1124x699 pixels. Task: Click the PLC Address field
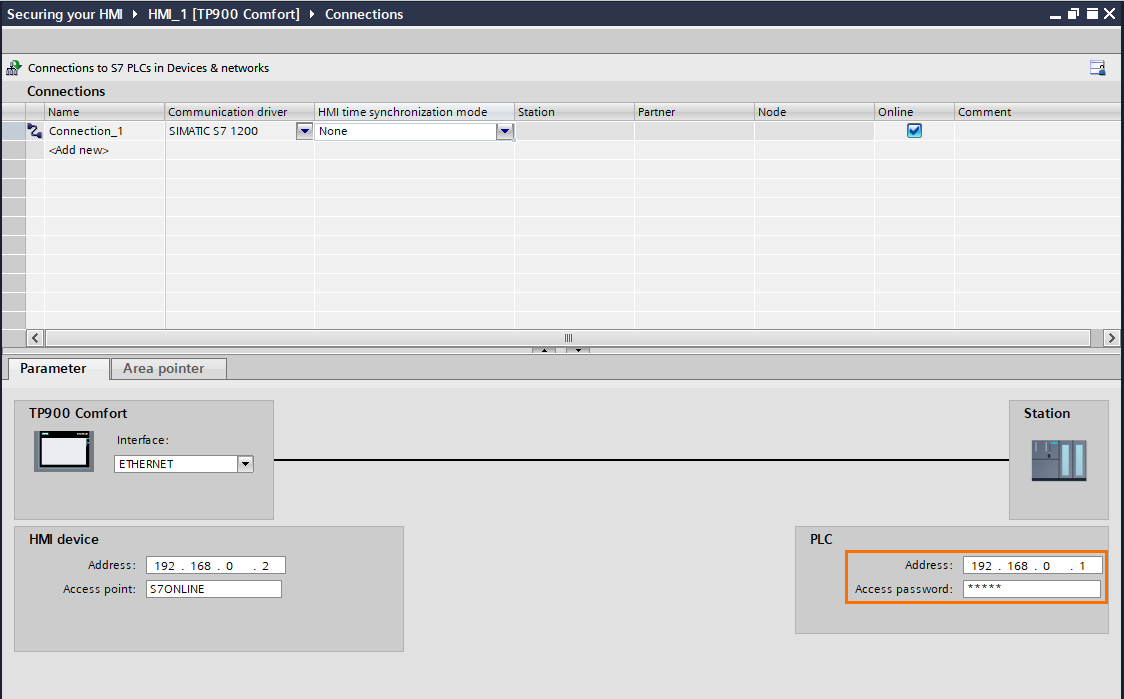(1032, 564)
